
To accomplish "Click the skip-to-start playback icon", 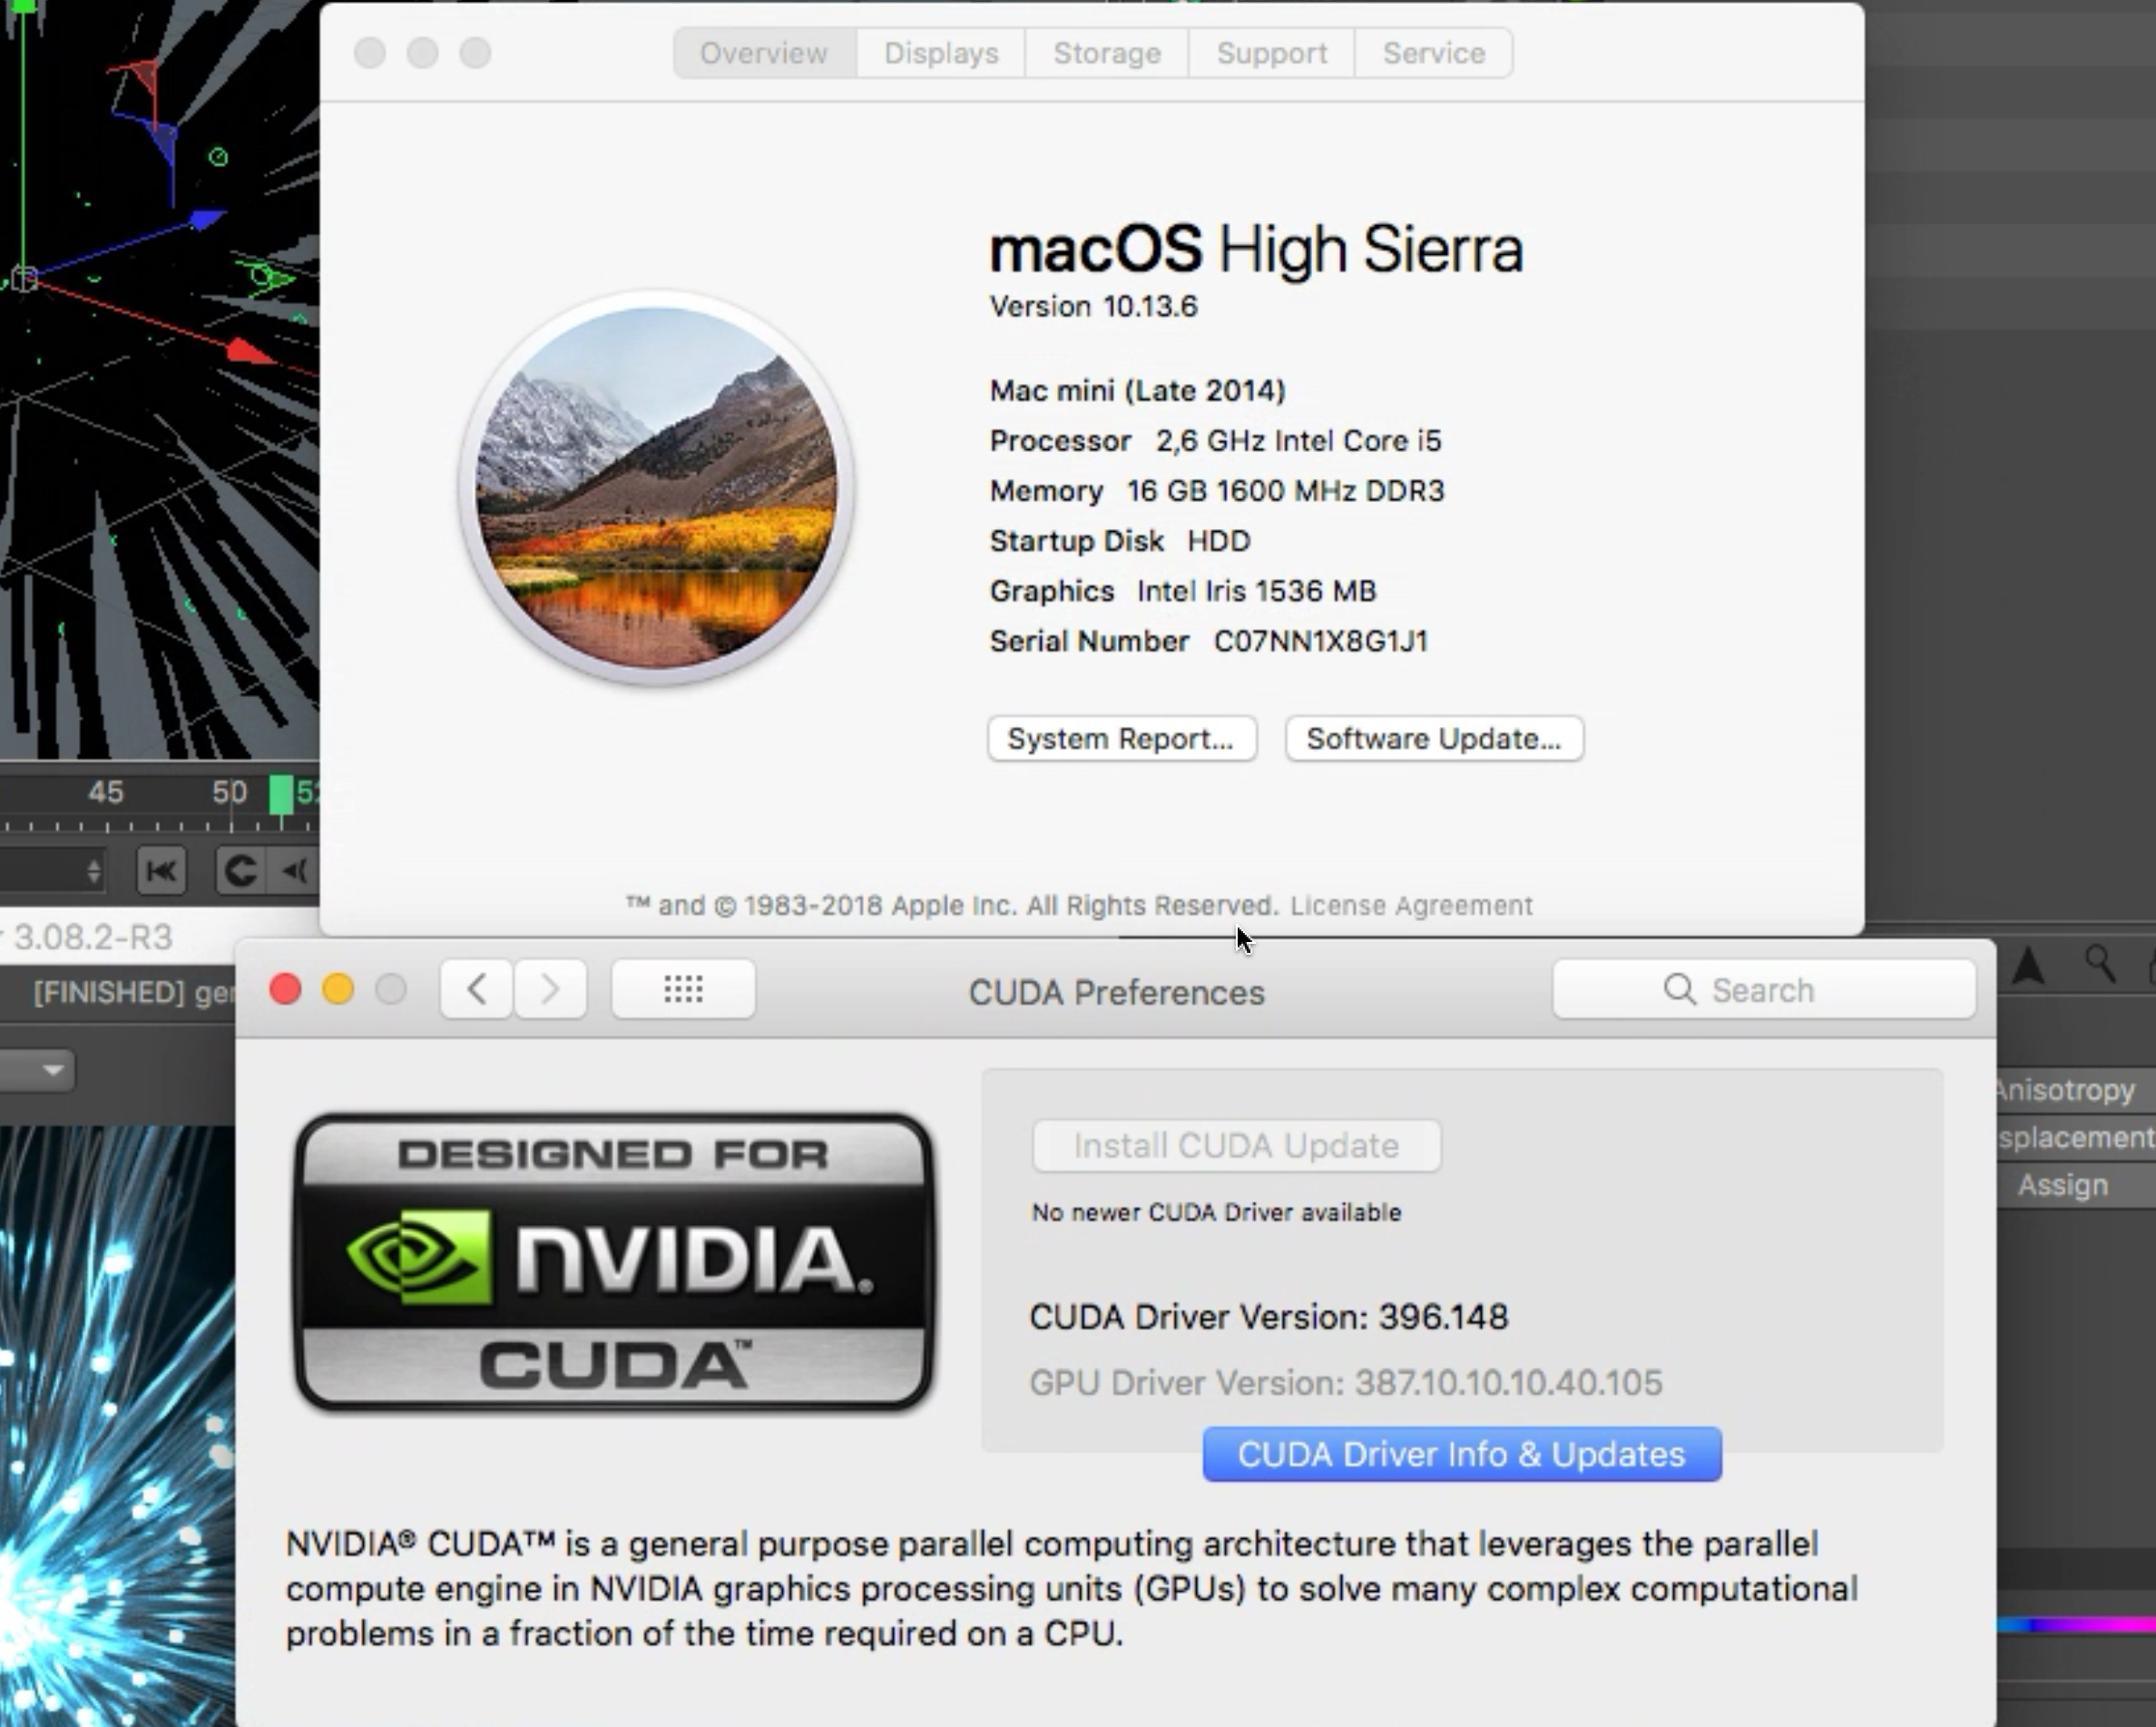I will coord(161,871).
